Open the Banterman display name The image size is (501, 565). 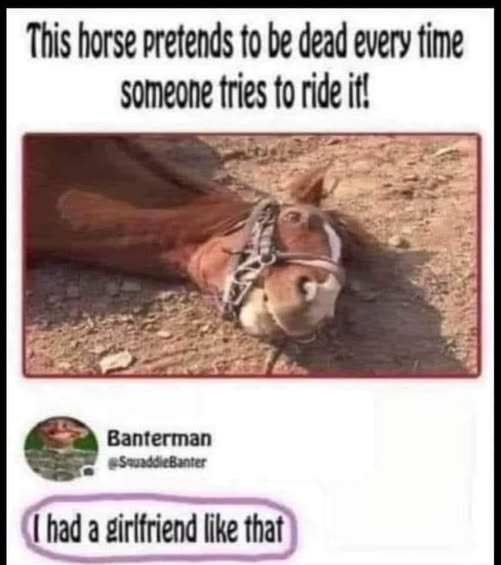pos(159,439)
